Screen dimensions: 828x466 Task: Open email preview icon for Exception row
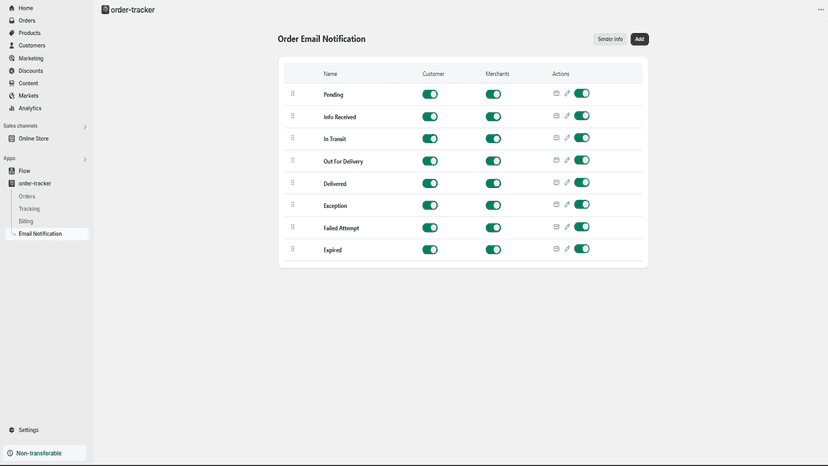(556, 204)
